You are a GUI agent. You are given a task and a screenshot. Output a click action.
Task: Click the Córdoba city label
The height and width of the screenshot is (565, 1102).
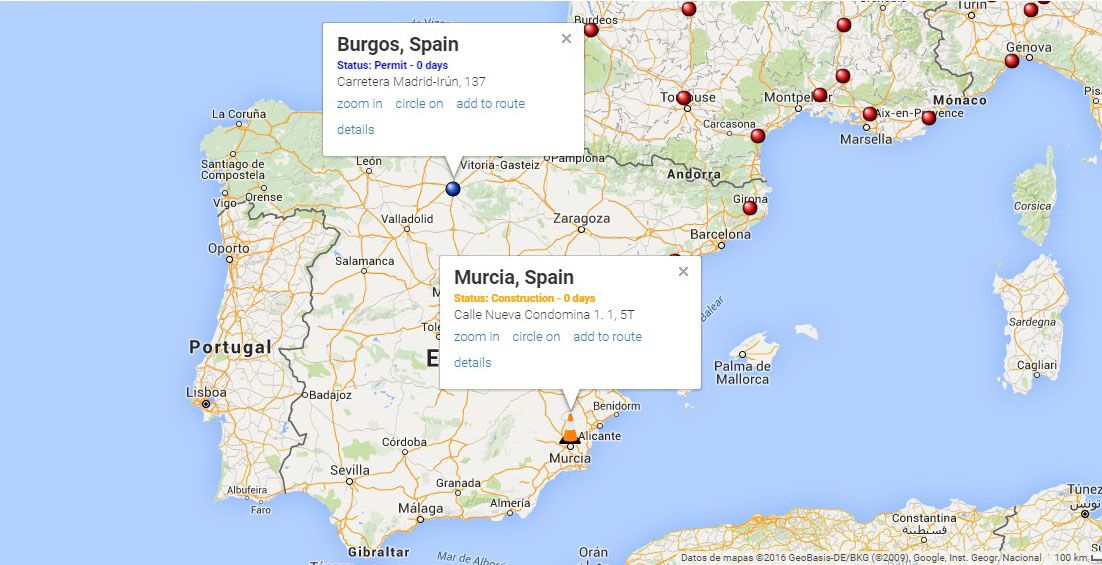click(x=404, y=442)
